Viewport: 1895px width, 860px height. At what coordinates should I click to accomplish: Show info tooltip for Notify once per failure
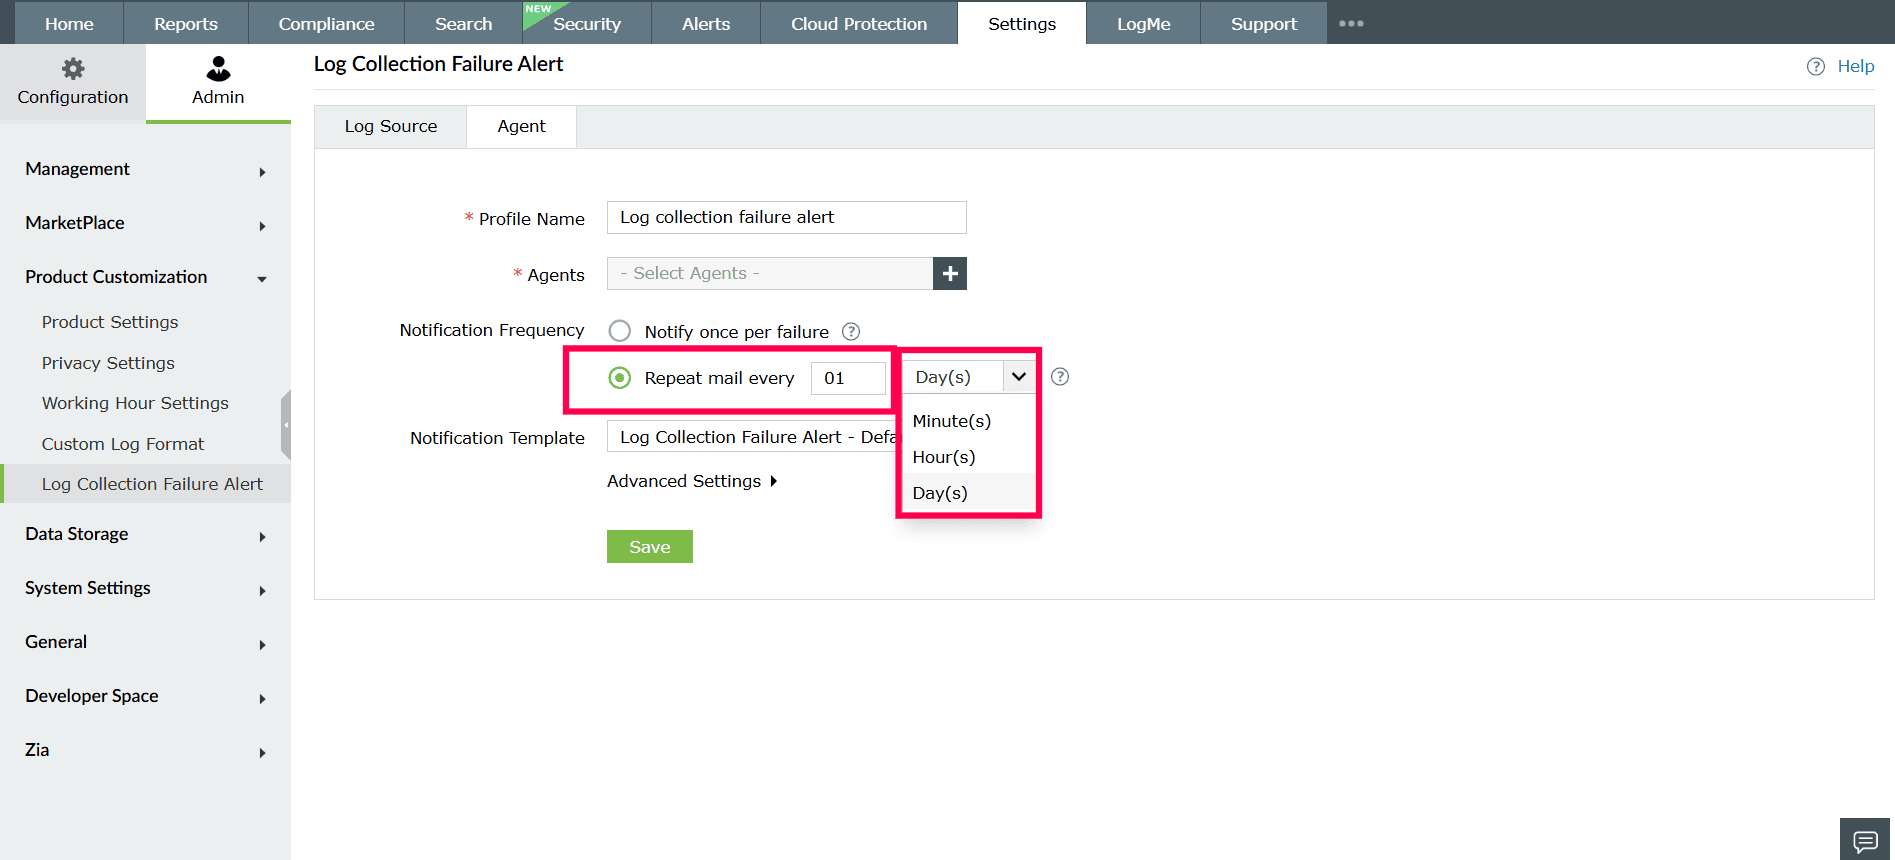pyautogui.click(x=851, y=331)
